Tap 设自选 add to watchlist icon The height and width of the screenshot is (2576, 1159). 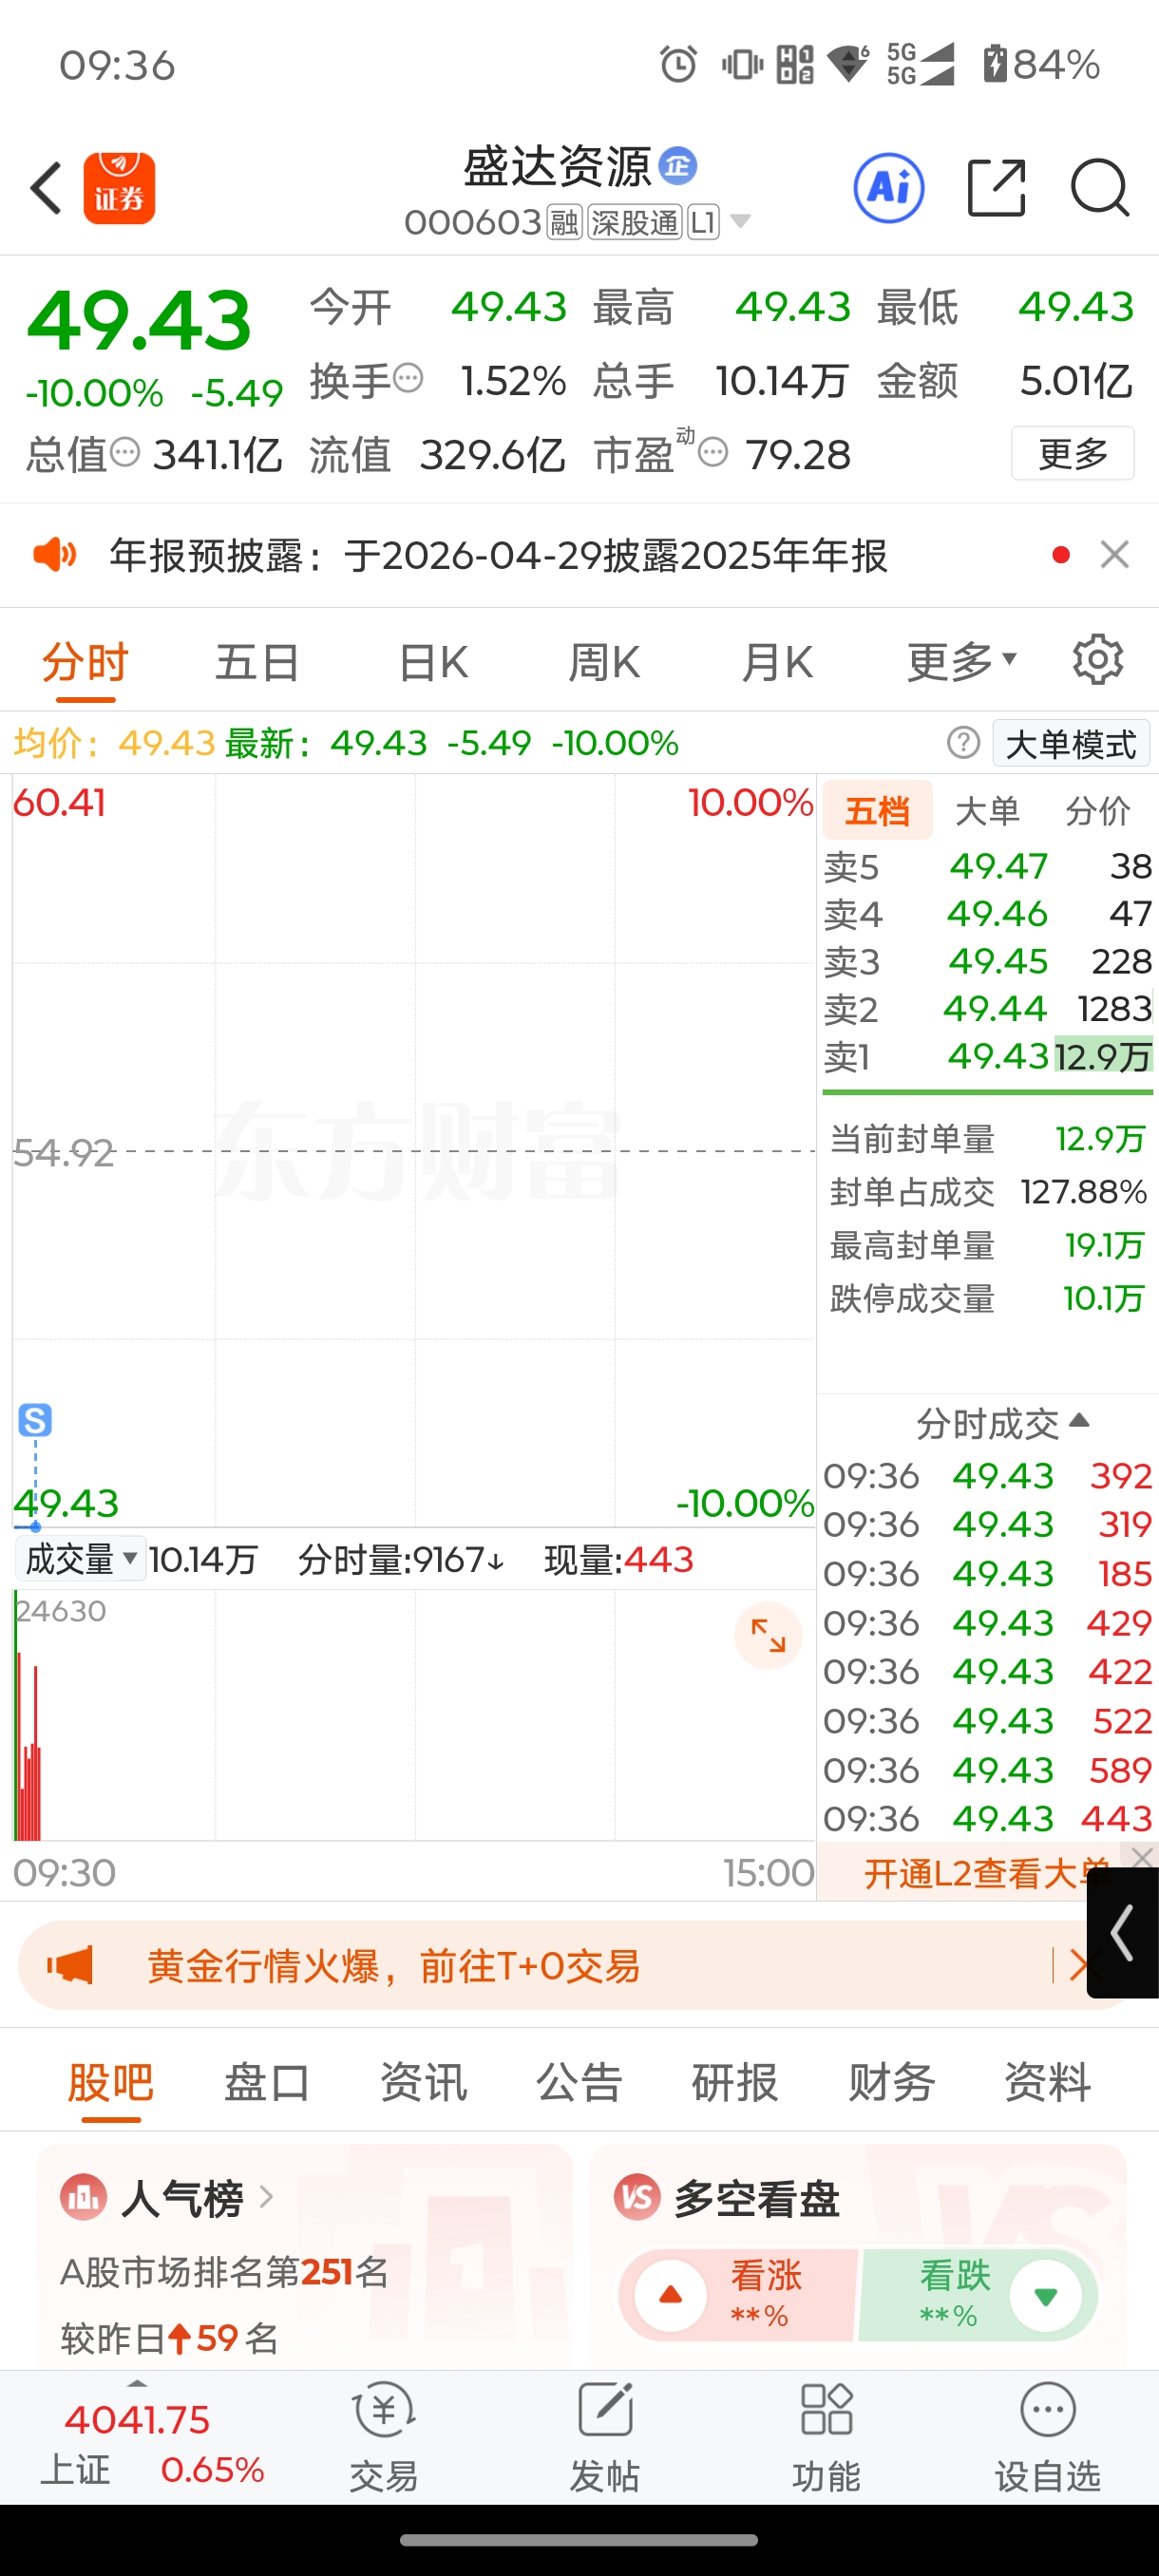tap(1048, 2410)
